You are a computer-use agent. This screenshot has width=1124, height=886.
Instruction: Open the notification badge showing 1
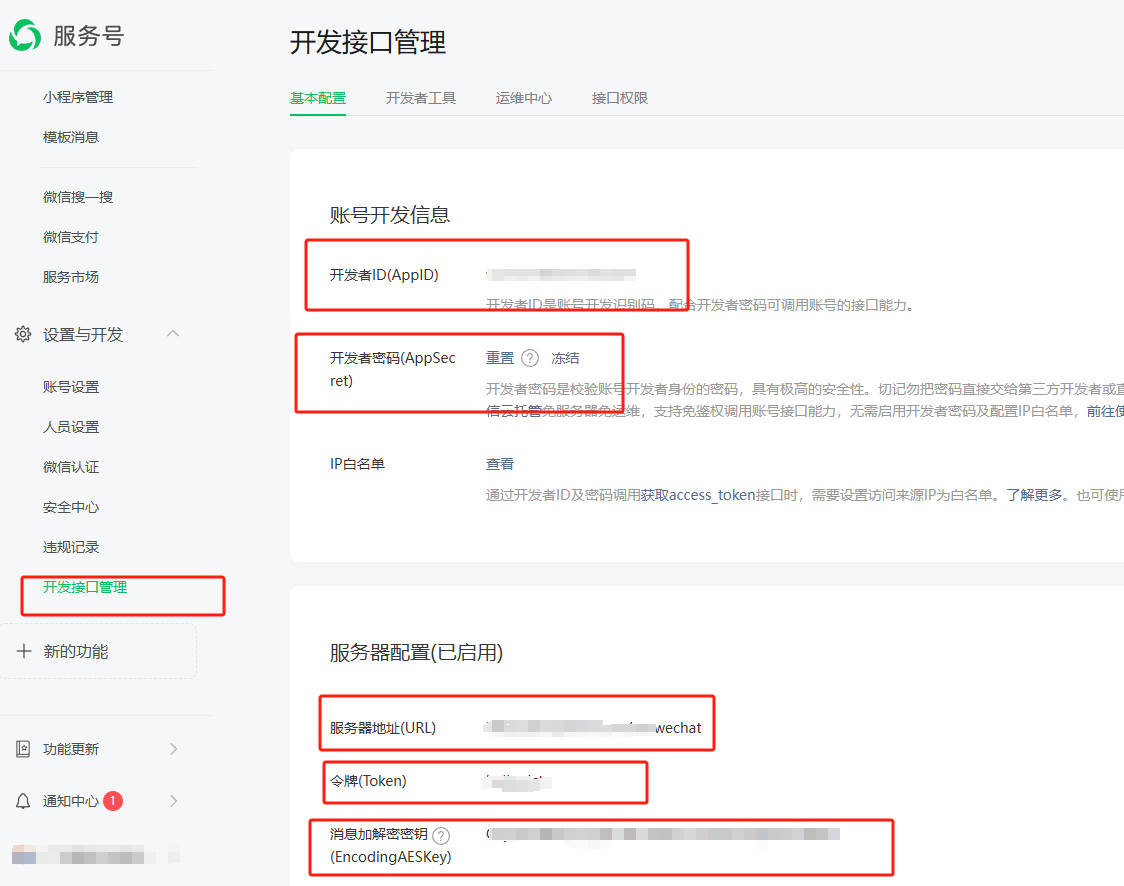click(113, 801)
